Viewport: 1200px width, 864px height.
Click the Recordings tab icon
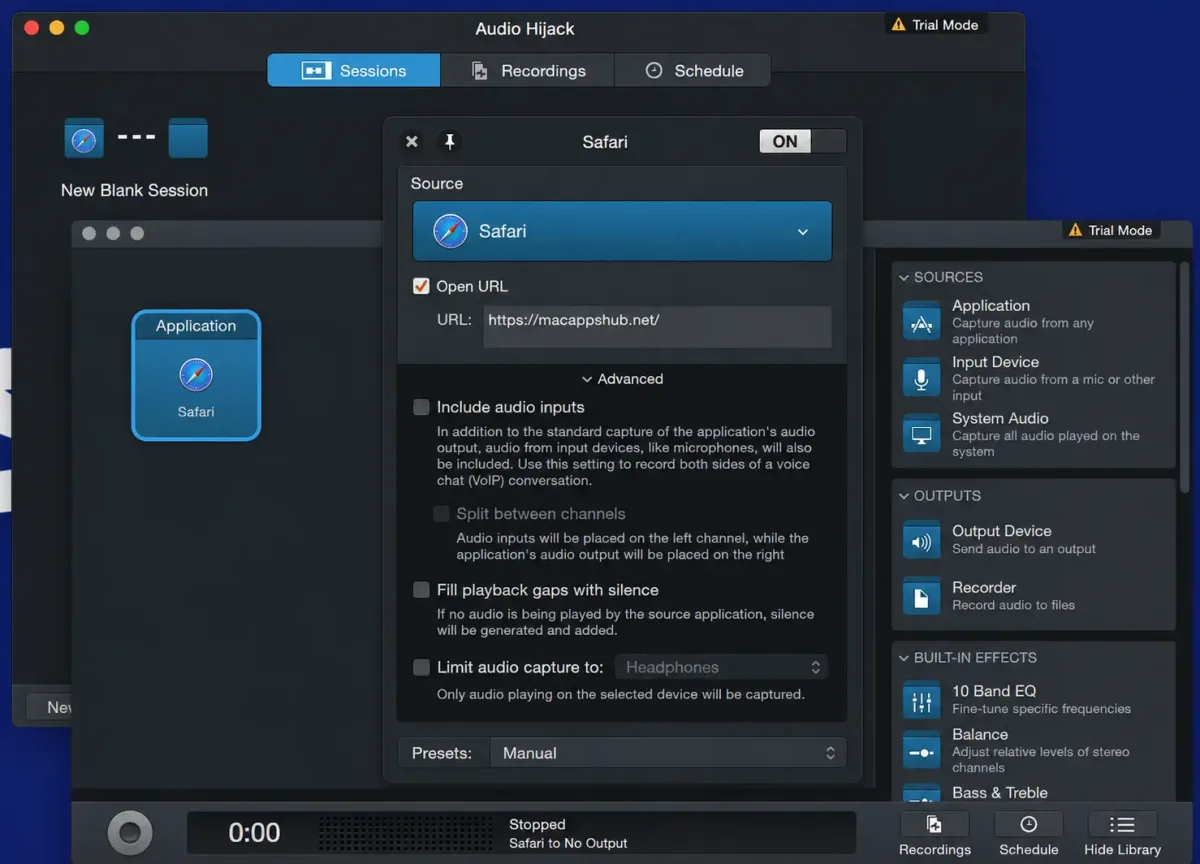tap(480, 71)
